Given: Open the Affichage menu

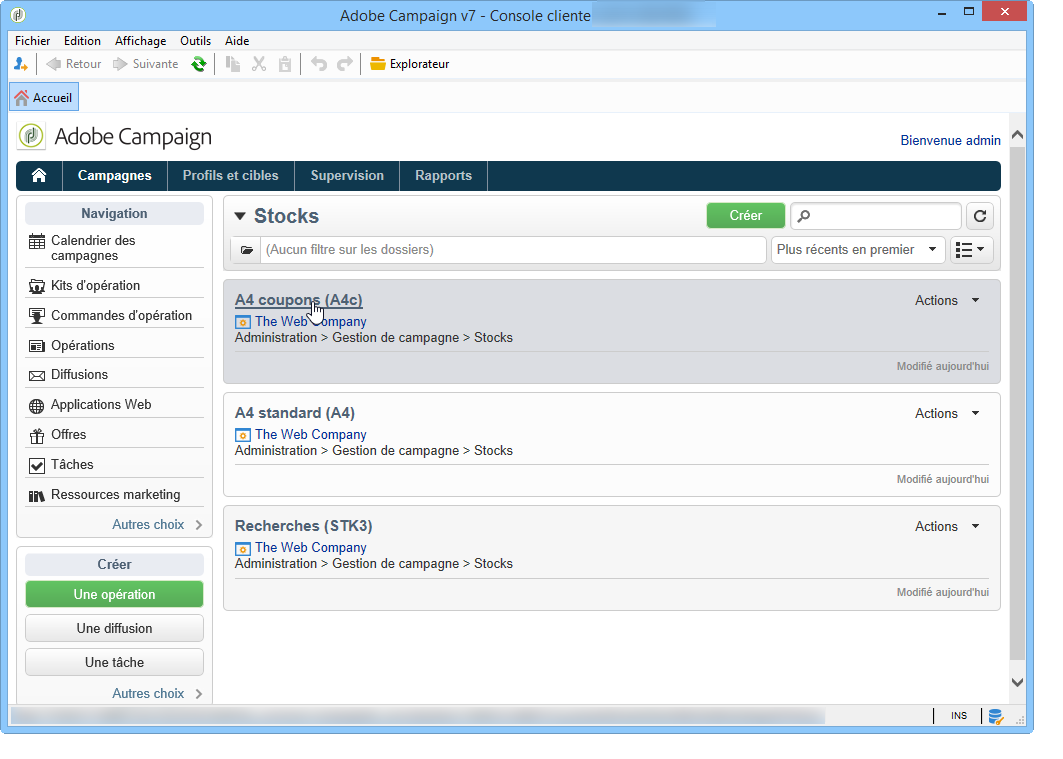Looking at the screenshot, I should click(x=140, y=41).
